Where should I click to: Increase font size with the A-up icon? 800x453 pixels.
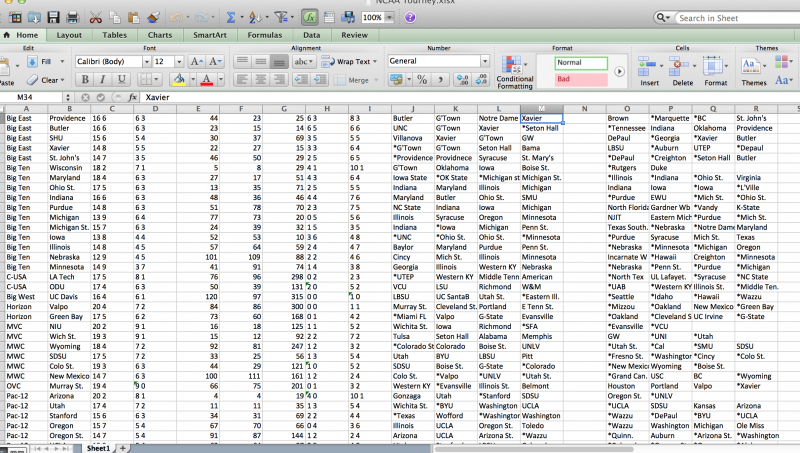196,62
